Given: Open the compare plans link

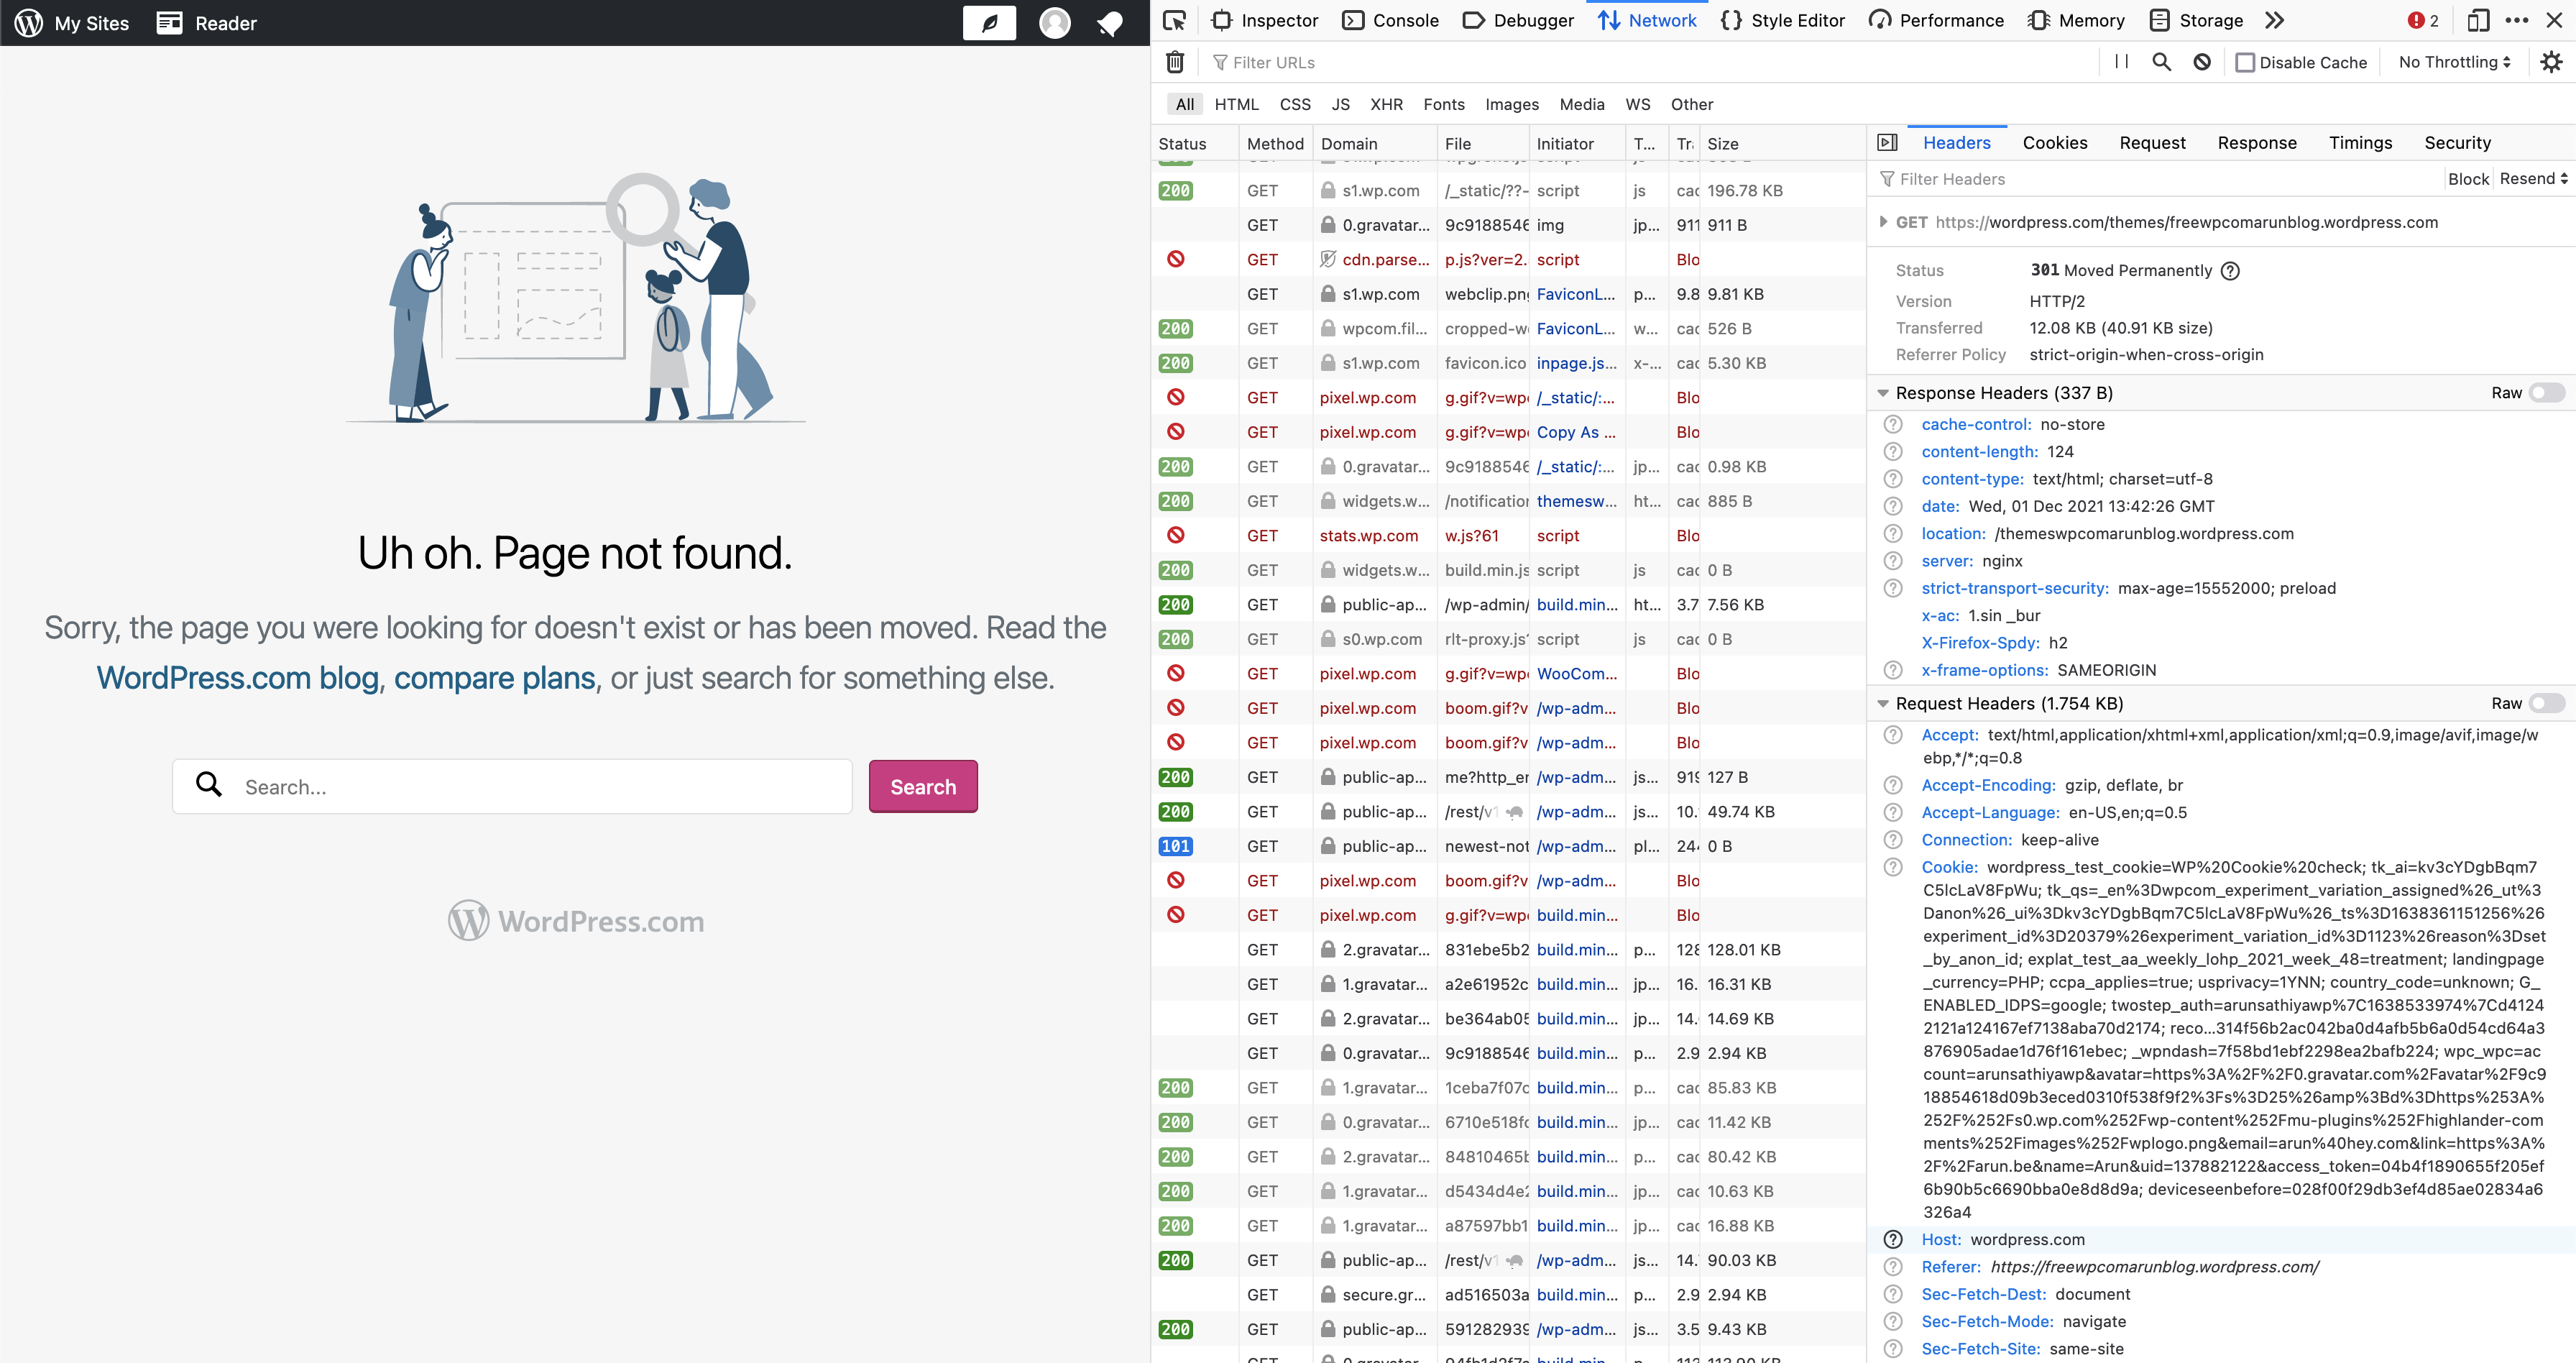Looking at the screenshot, I should coord(495,678).
